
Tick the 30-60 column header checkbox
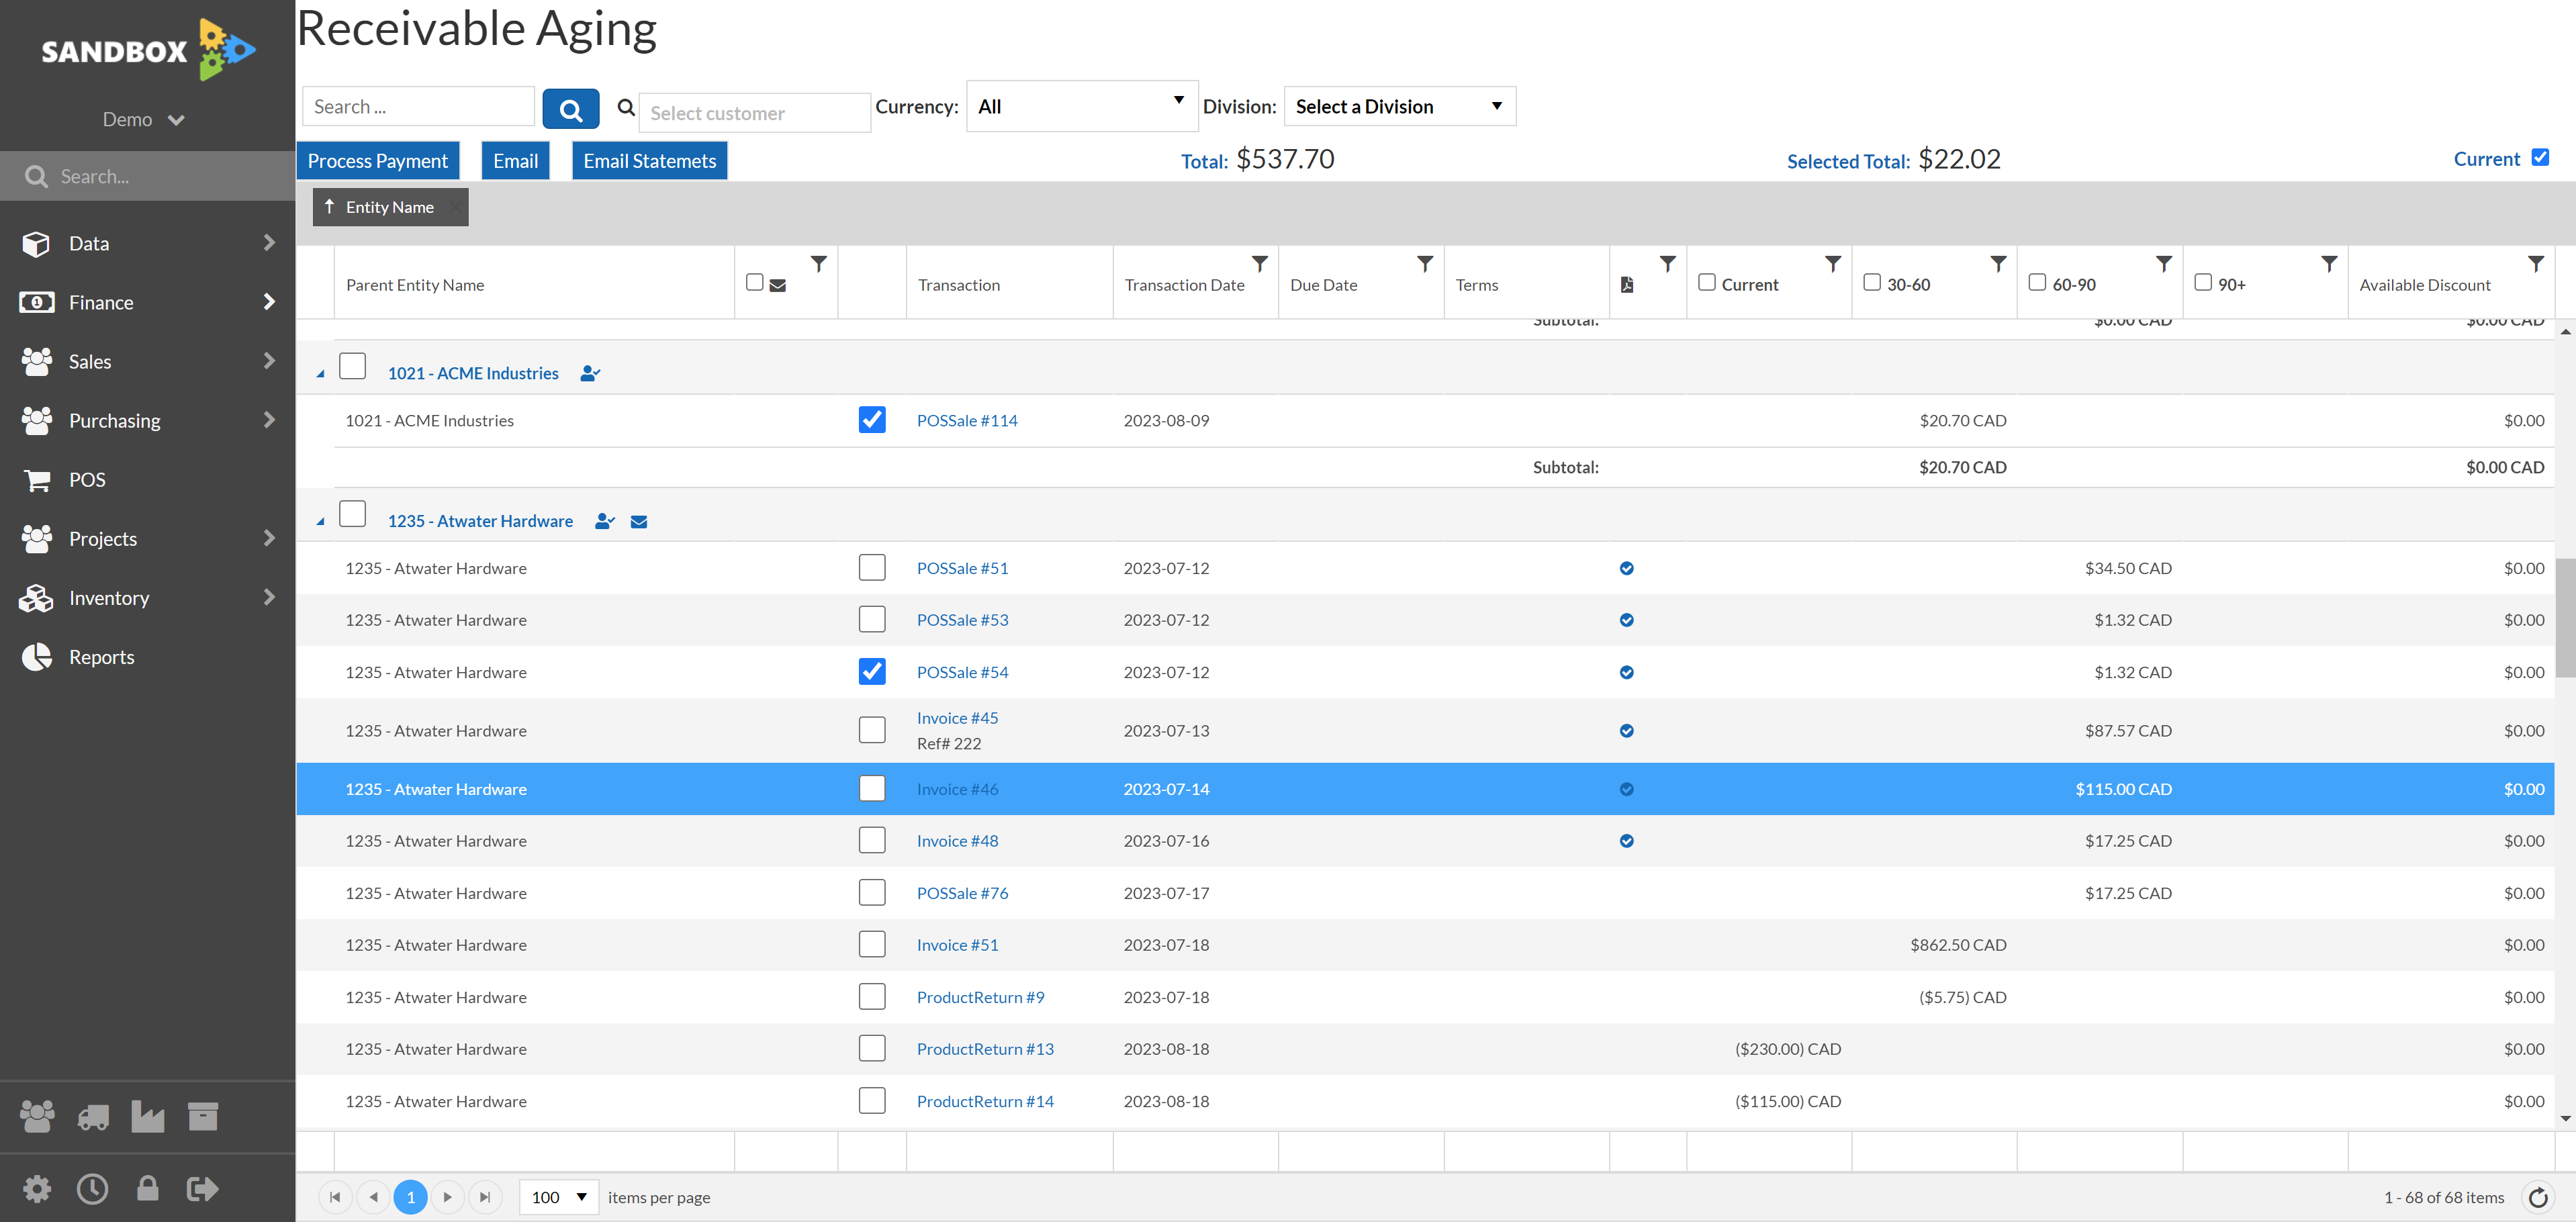pyautogui.click(x=1872, y=283)
